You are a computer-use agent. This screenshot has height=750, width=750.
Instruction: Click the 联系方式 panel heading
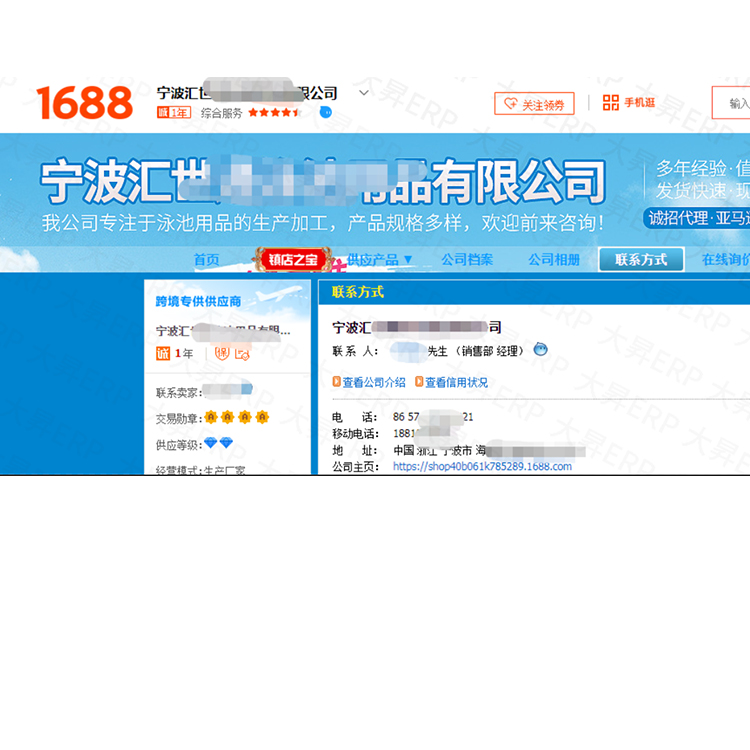[x=358, y=292]
